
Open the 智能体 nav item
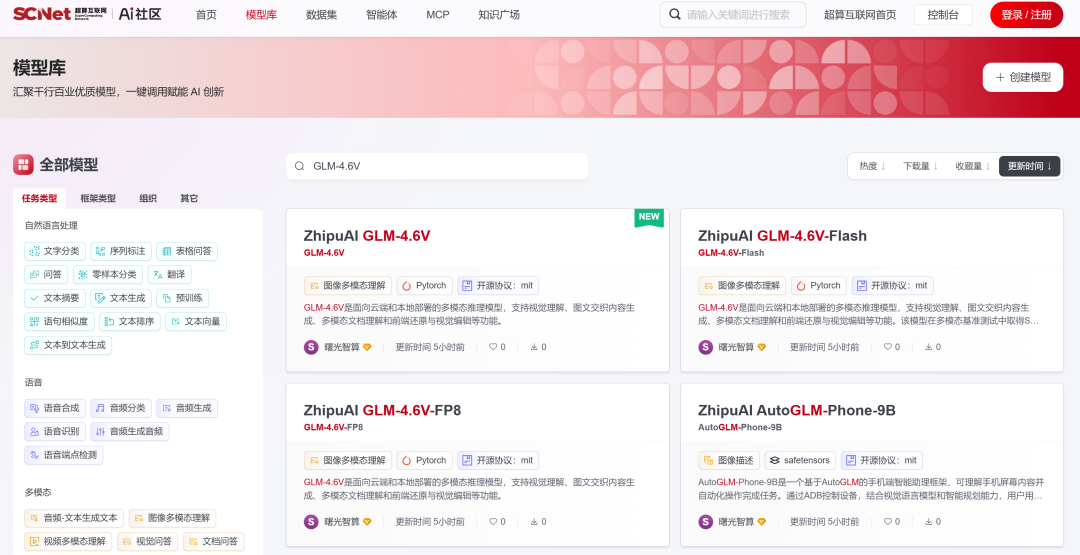[x=382, y=14]
